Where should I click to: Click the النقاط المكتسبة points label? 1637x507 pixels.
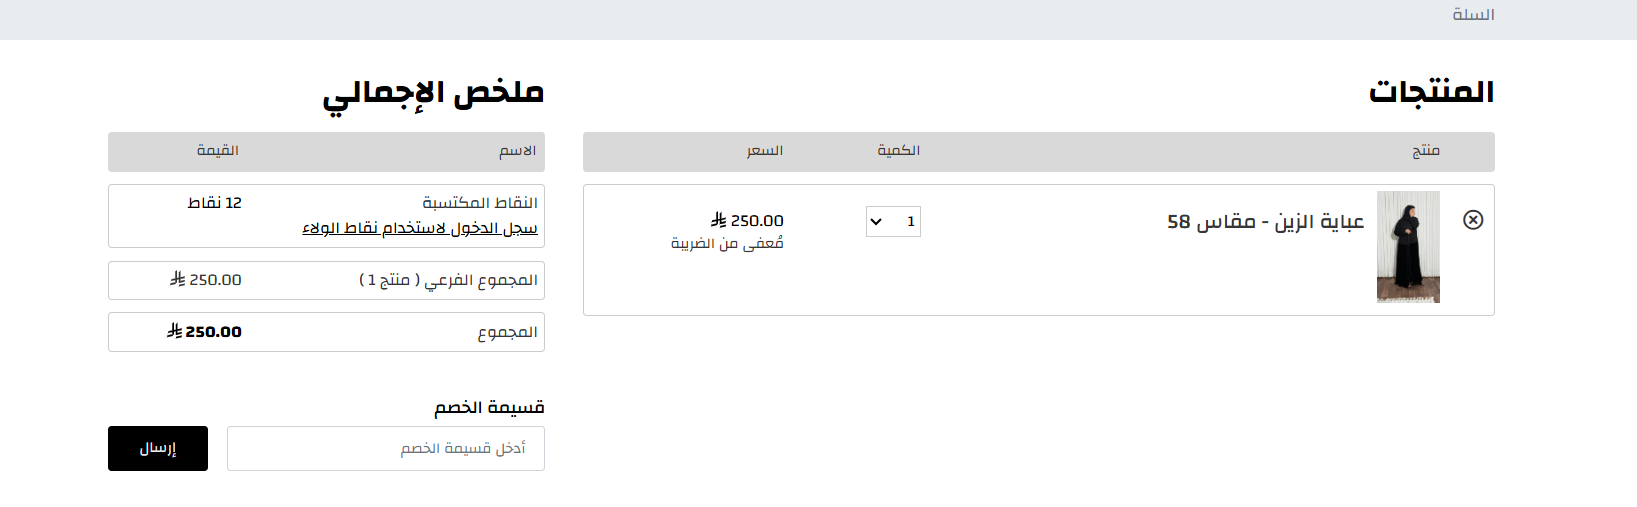click(480, 203)
